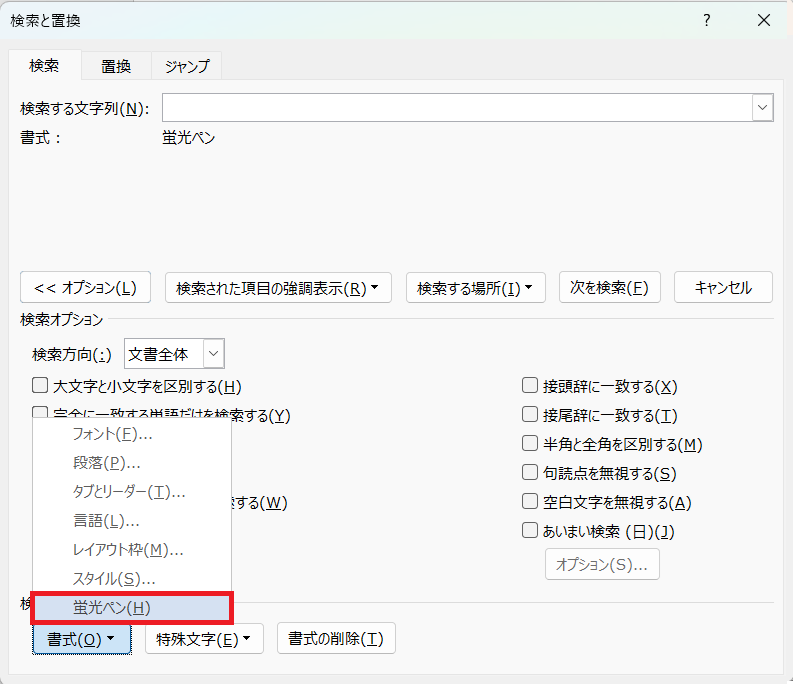Click the キャンセル button
Image resolution: width=793 pixels, height=684 pixels.
click(x=723, y=288)
